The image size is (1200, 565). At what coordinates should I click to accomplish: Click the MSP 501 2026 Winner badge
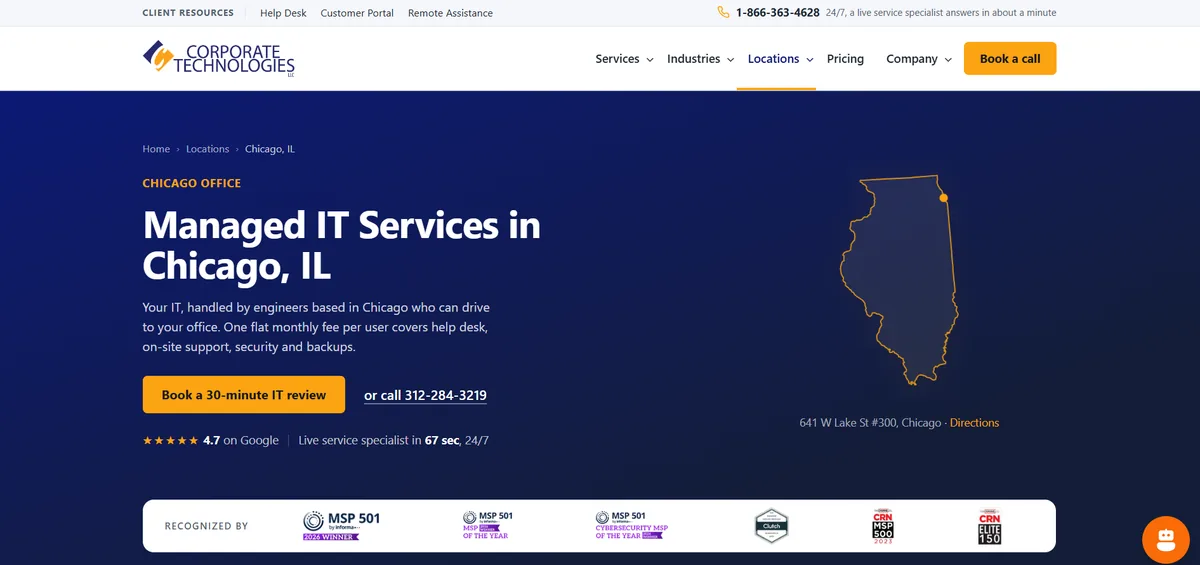pyautogui.click(x=341, y=525)
